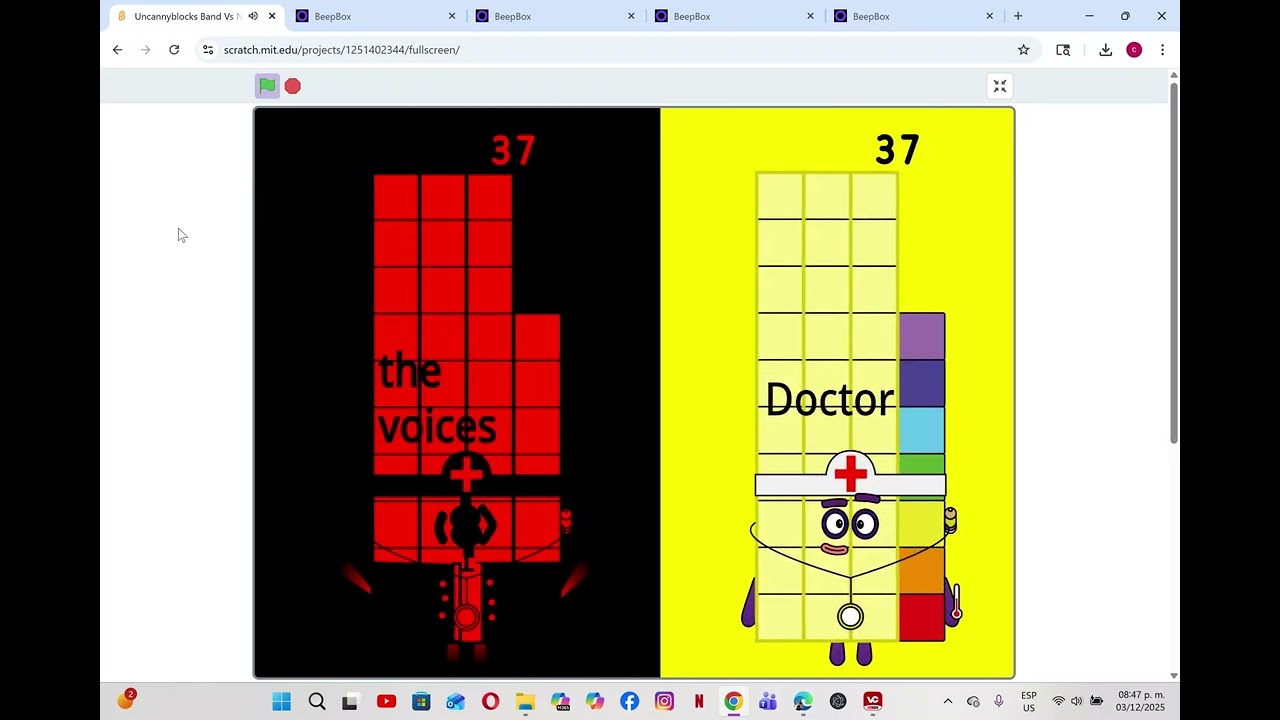Open Microsoft 365 app from the taskbar
Image resolution: width=1280 pixels, height=720 pixels.
(560, 702)
